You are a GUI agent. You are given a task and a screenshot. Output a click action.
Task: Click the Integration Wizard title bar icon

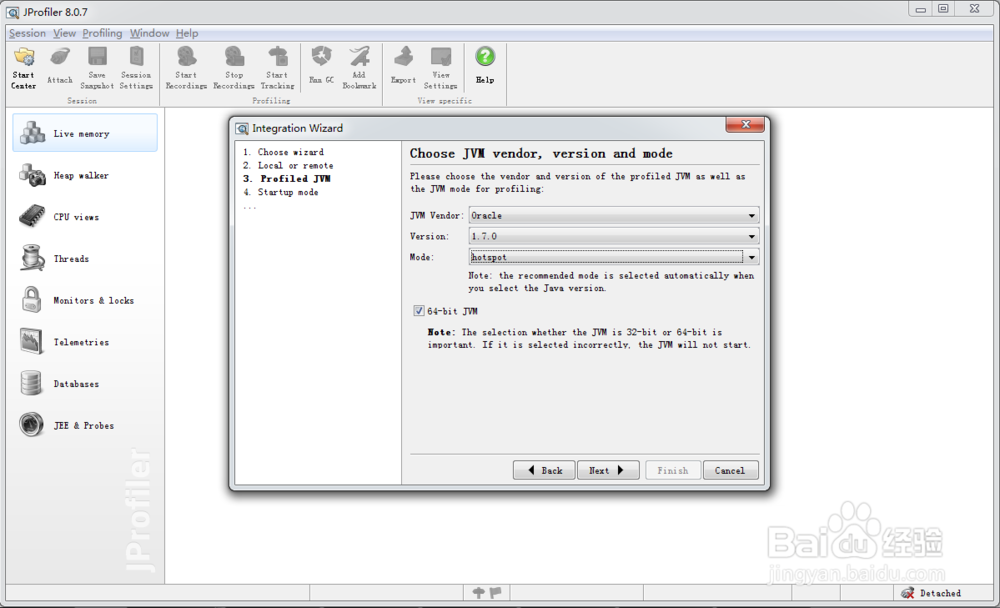242,128
